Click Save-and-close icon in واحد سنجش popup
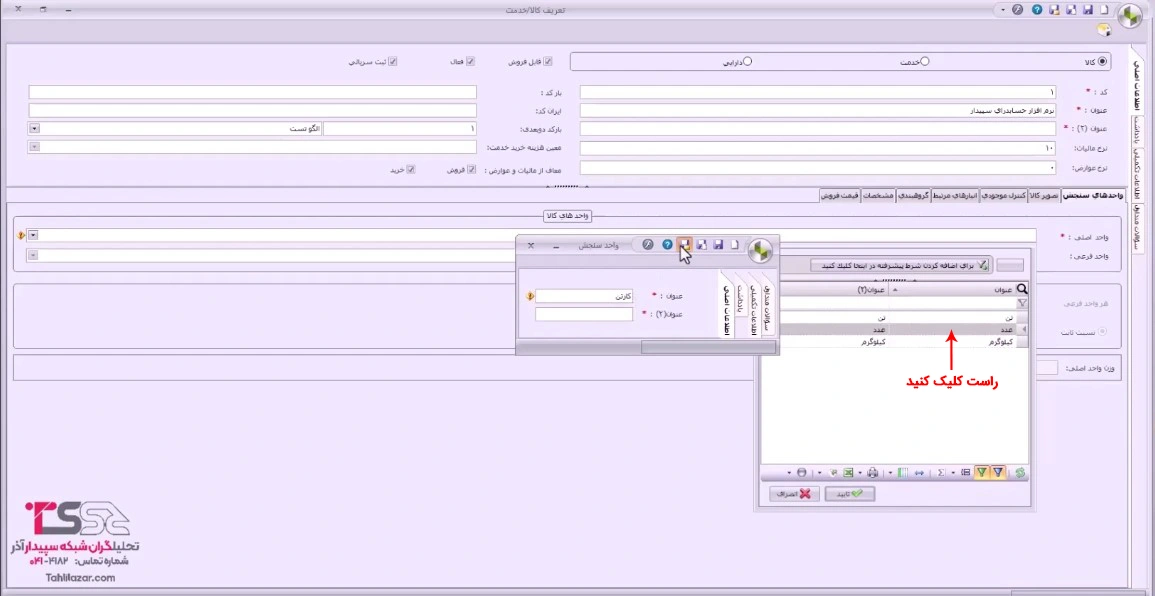The height and width of the screenshot is (596, 1155). pos(685,244)
